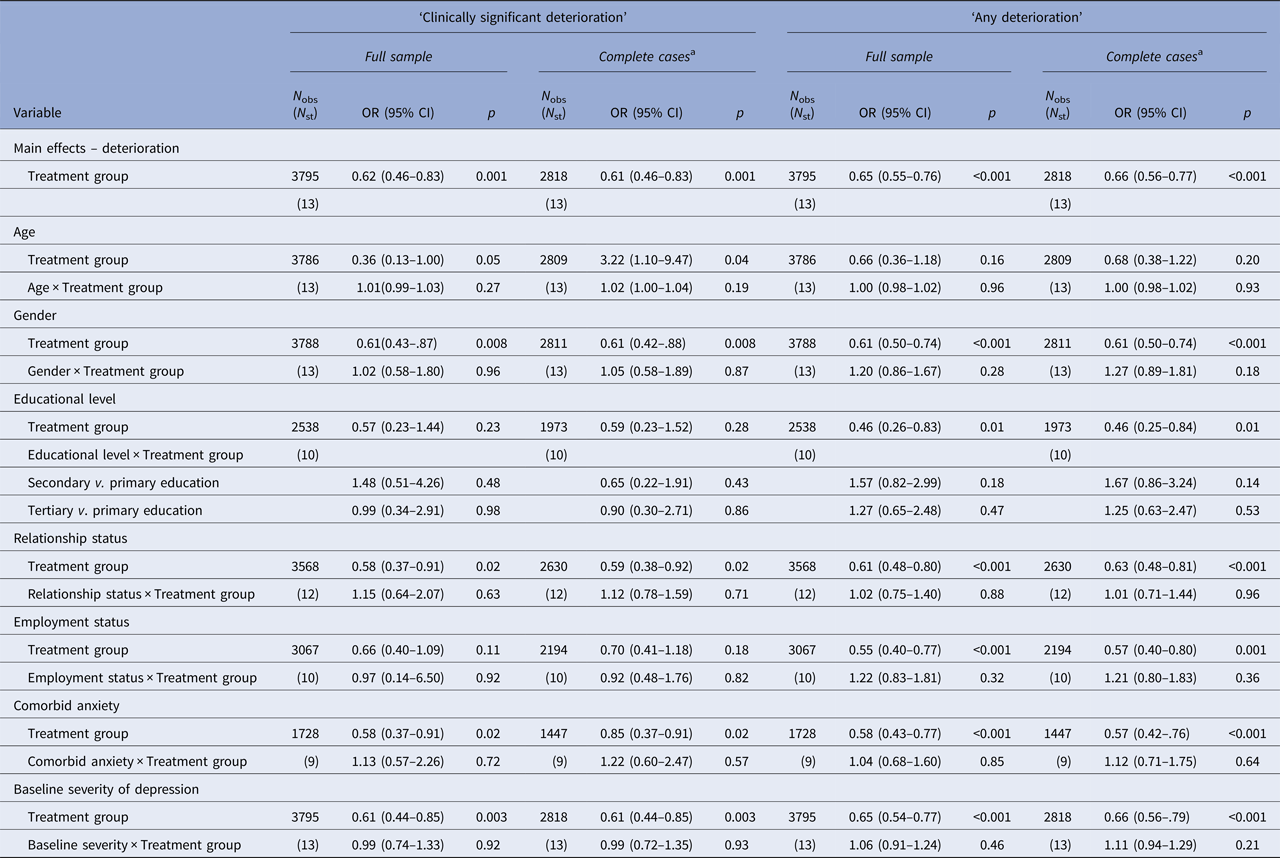Click the 'Clinically significant deterioration' column group header

click(522, 16)
